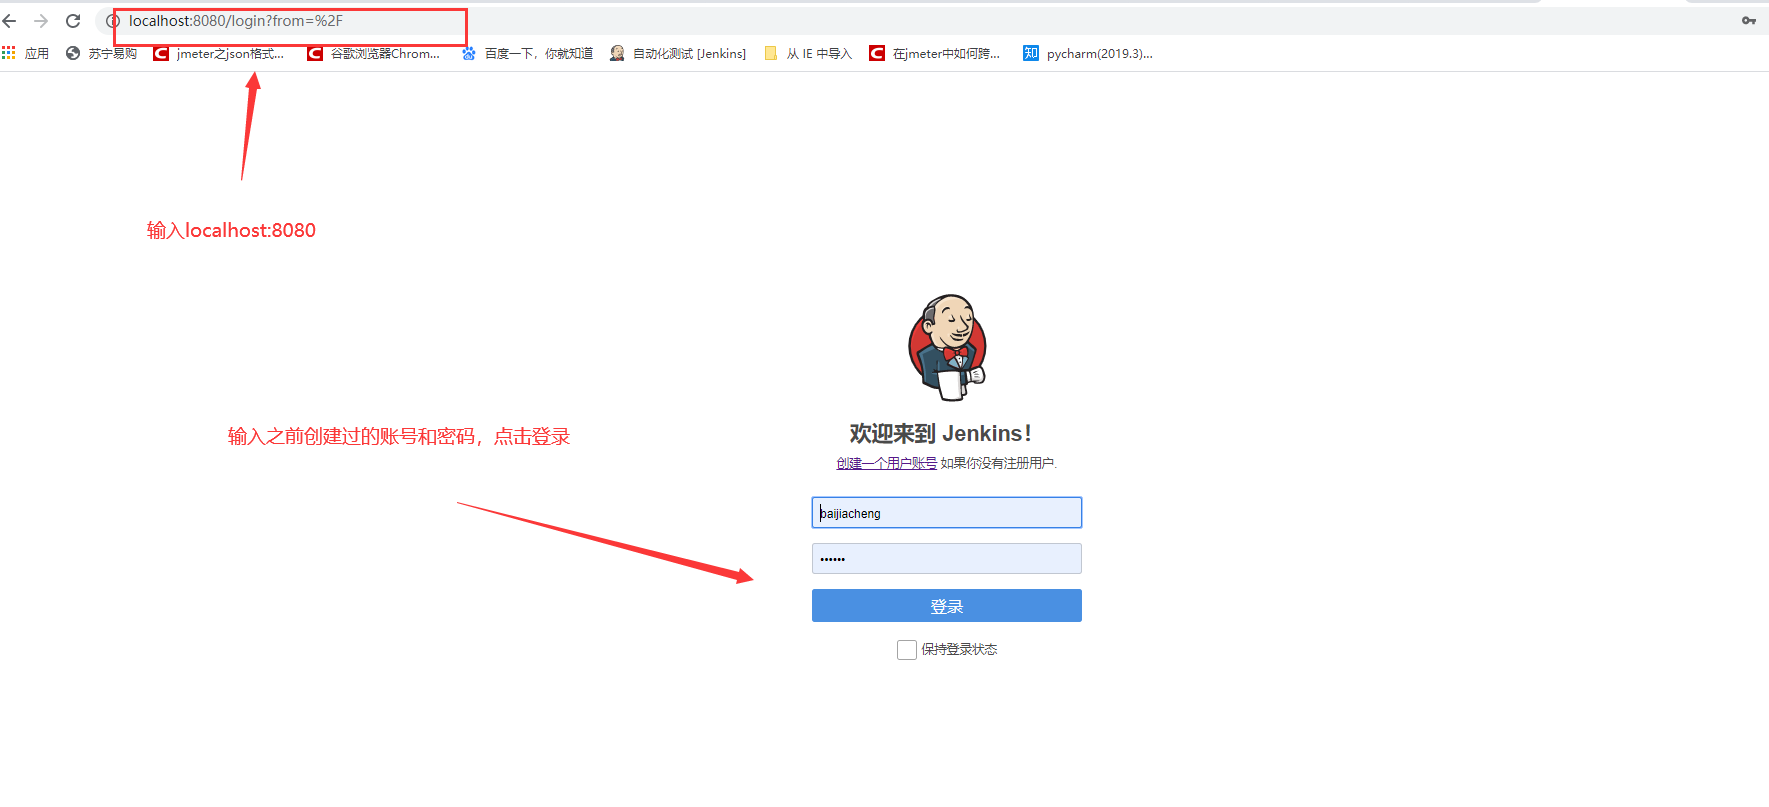Click the saved password key icon

1749,21
